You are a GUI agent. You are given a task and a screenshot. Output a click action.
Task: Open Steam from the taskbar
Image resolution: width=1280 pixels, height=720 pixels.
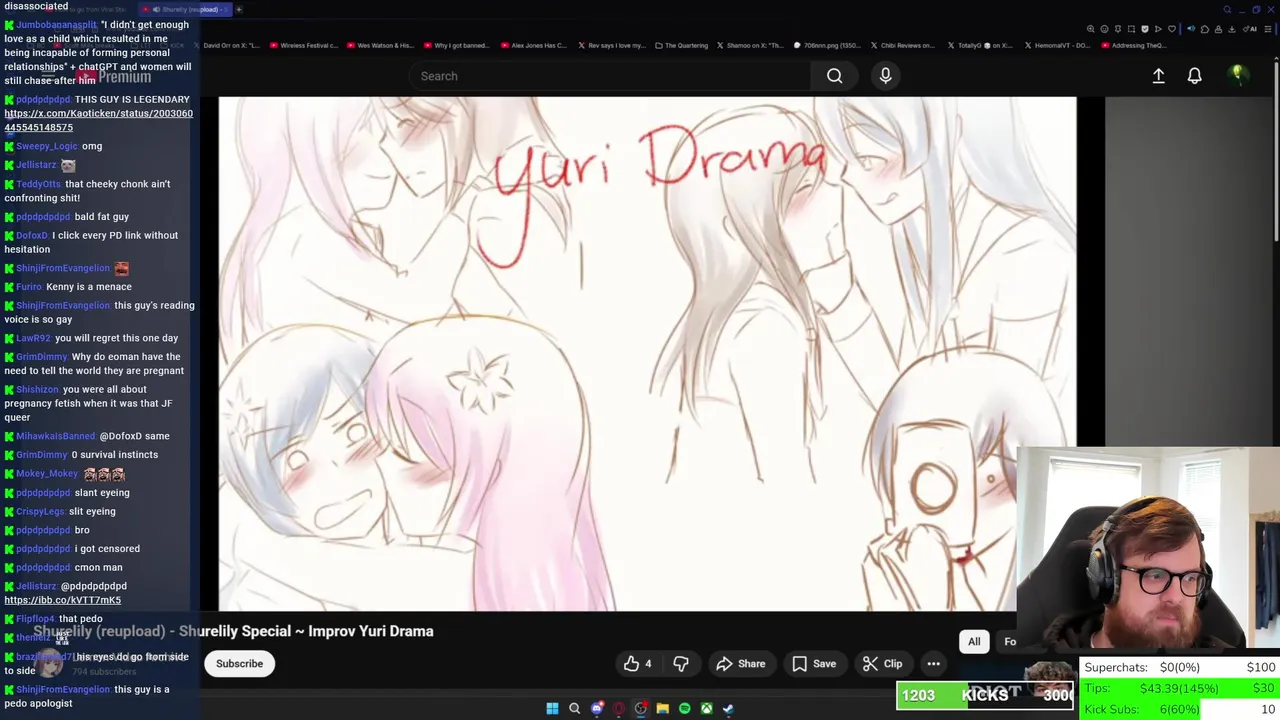[728, 708]
